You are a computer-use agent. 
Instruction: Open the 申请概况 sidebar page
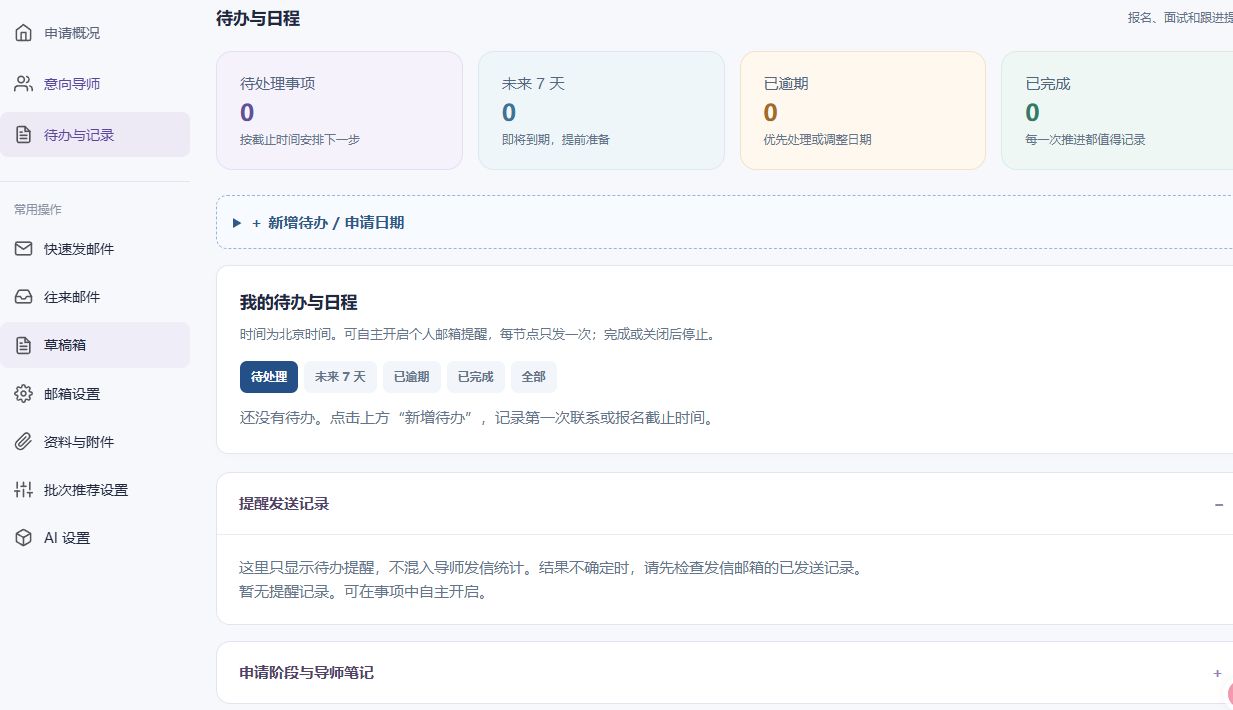pyautogui.click(x=95, y=33)
